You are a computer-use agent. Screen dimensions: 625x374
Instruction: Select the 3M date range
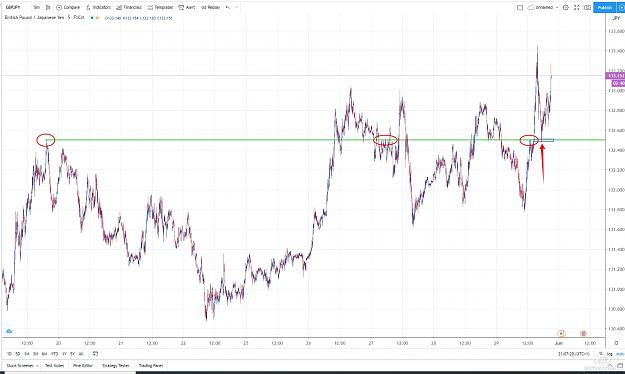tap(35, 354)
